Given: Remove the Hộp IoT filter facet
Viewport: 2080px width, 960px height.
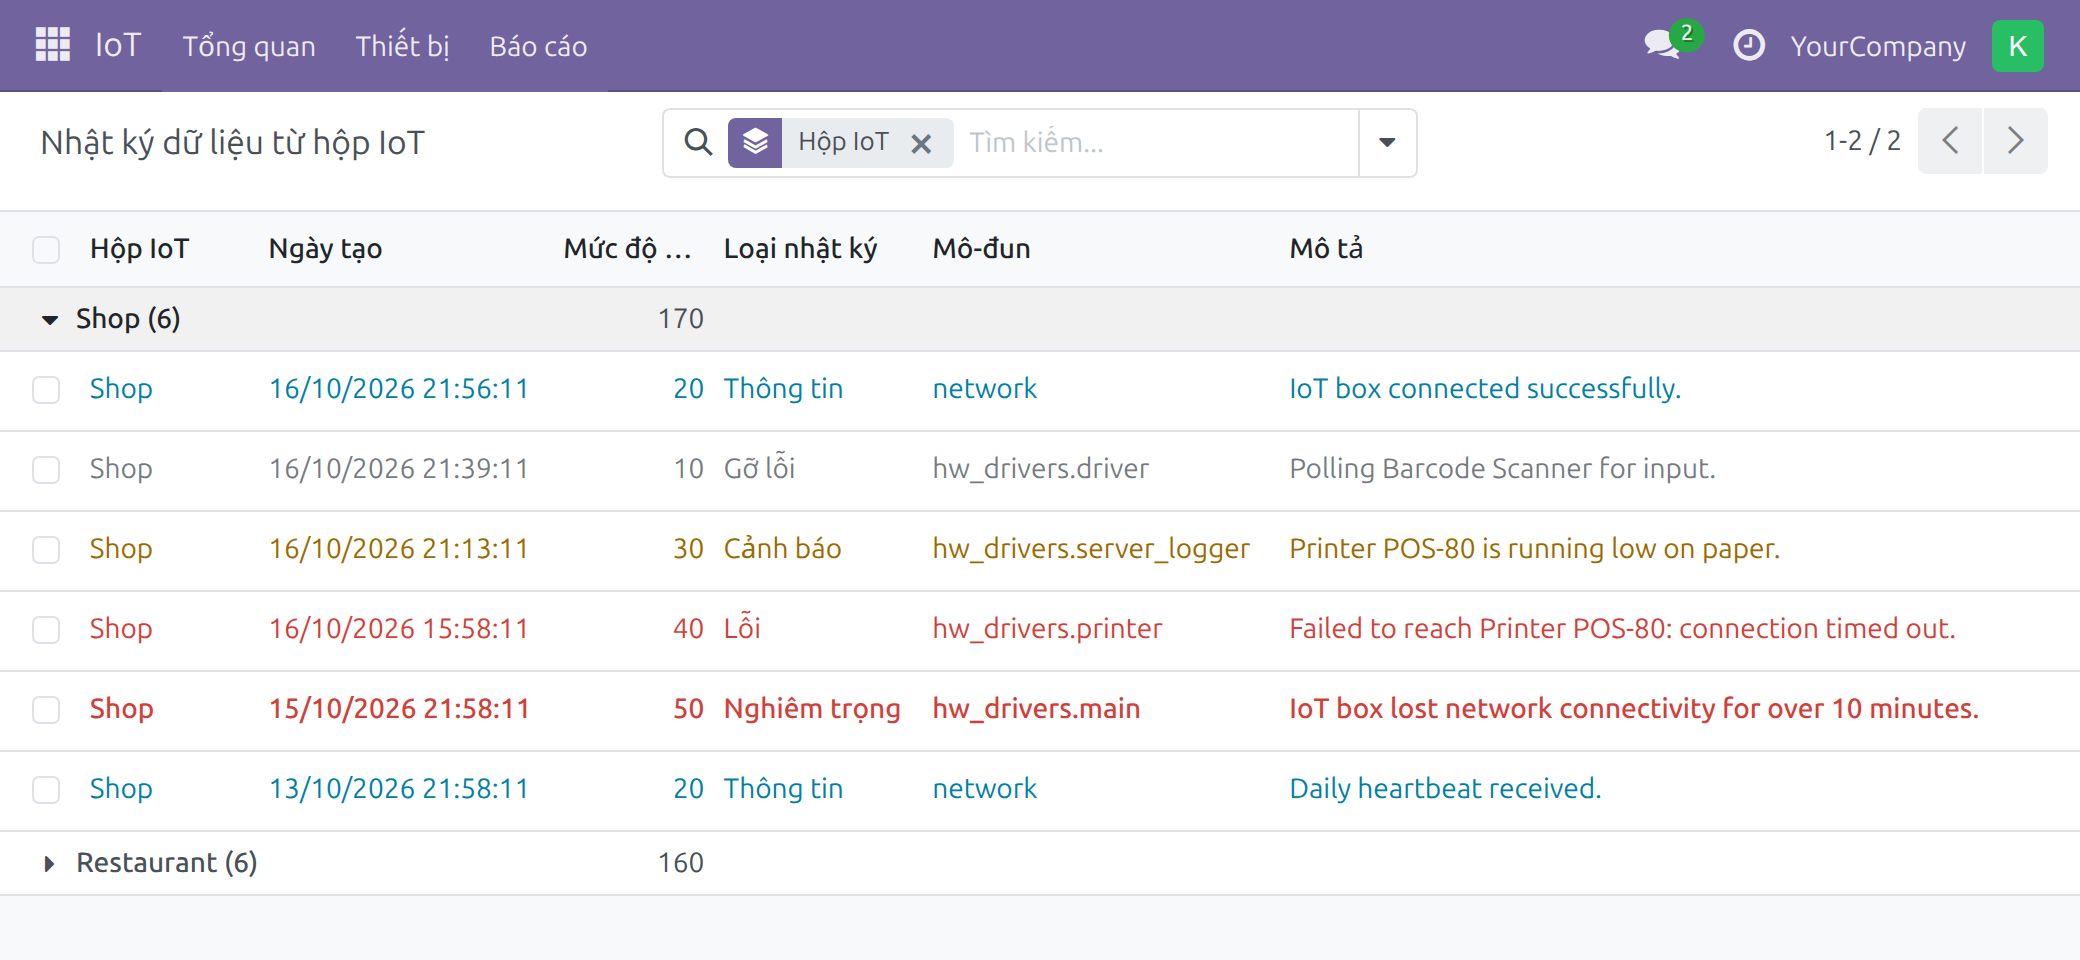Looking at the screenshot, I should (x=921, y=144).
